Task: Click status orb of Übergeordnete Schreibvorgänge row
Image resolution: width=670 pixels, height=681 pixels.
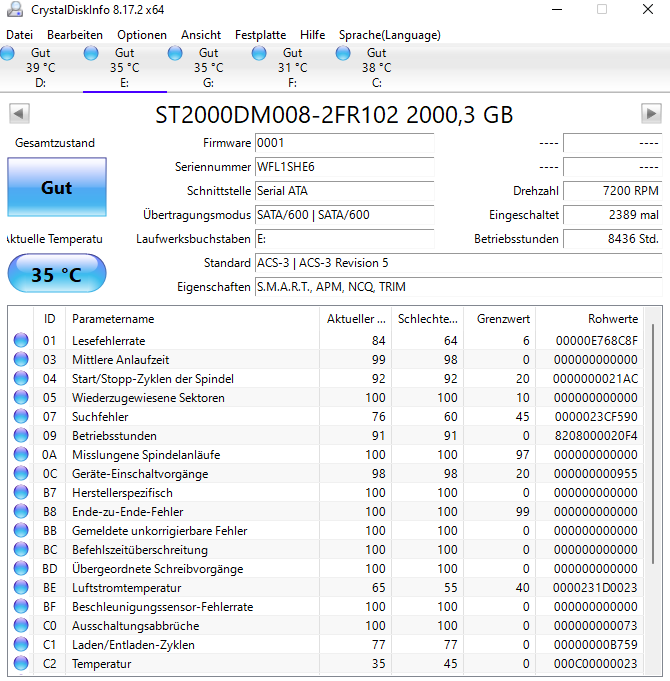Action: pyautogui.click(x=21, y=568)
